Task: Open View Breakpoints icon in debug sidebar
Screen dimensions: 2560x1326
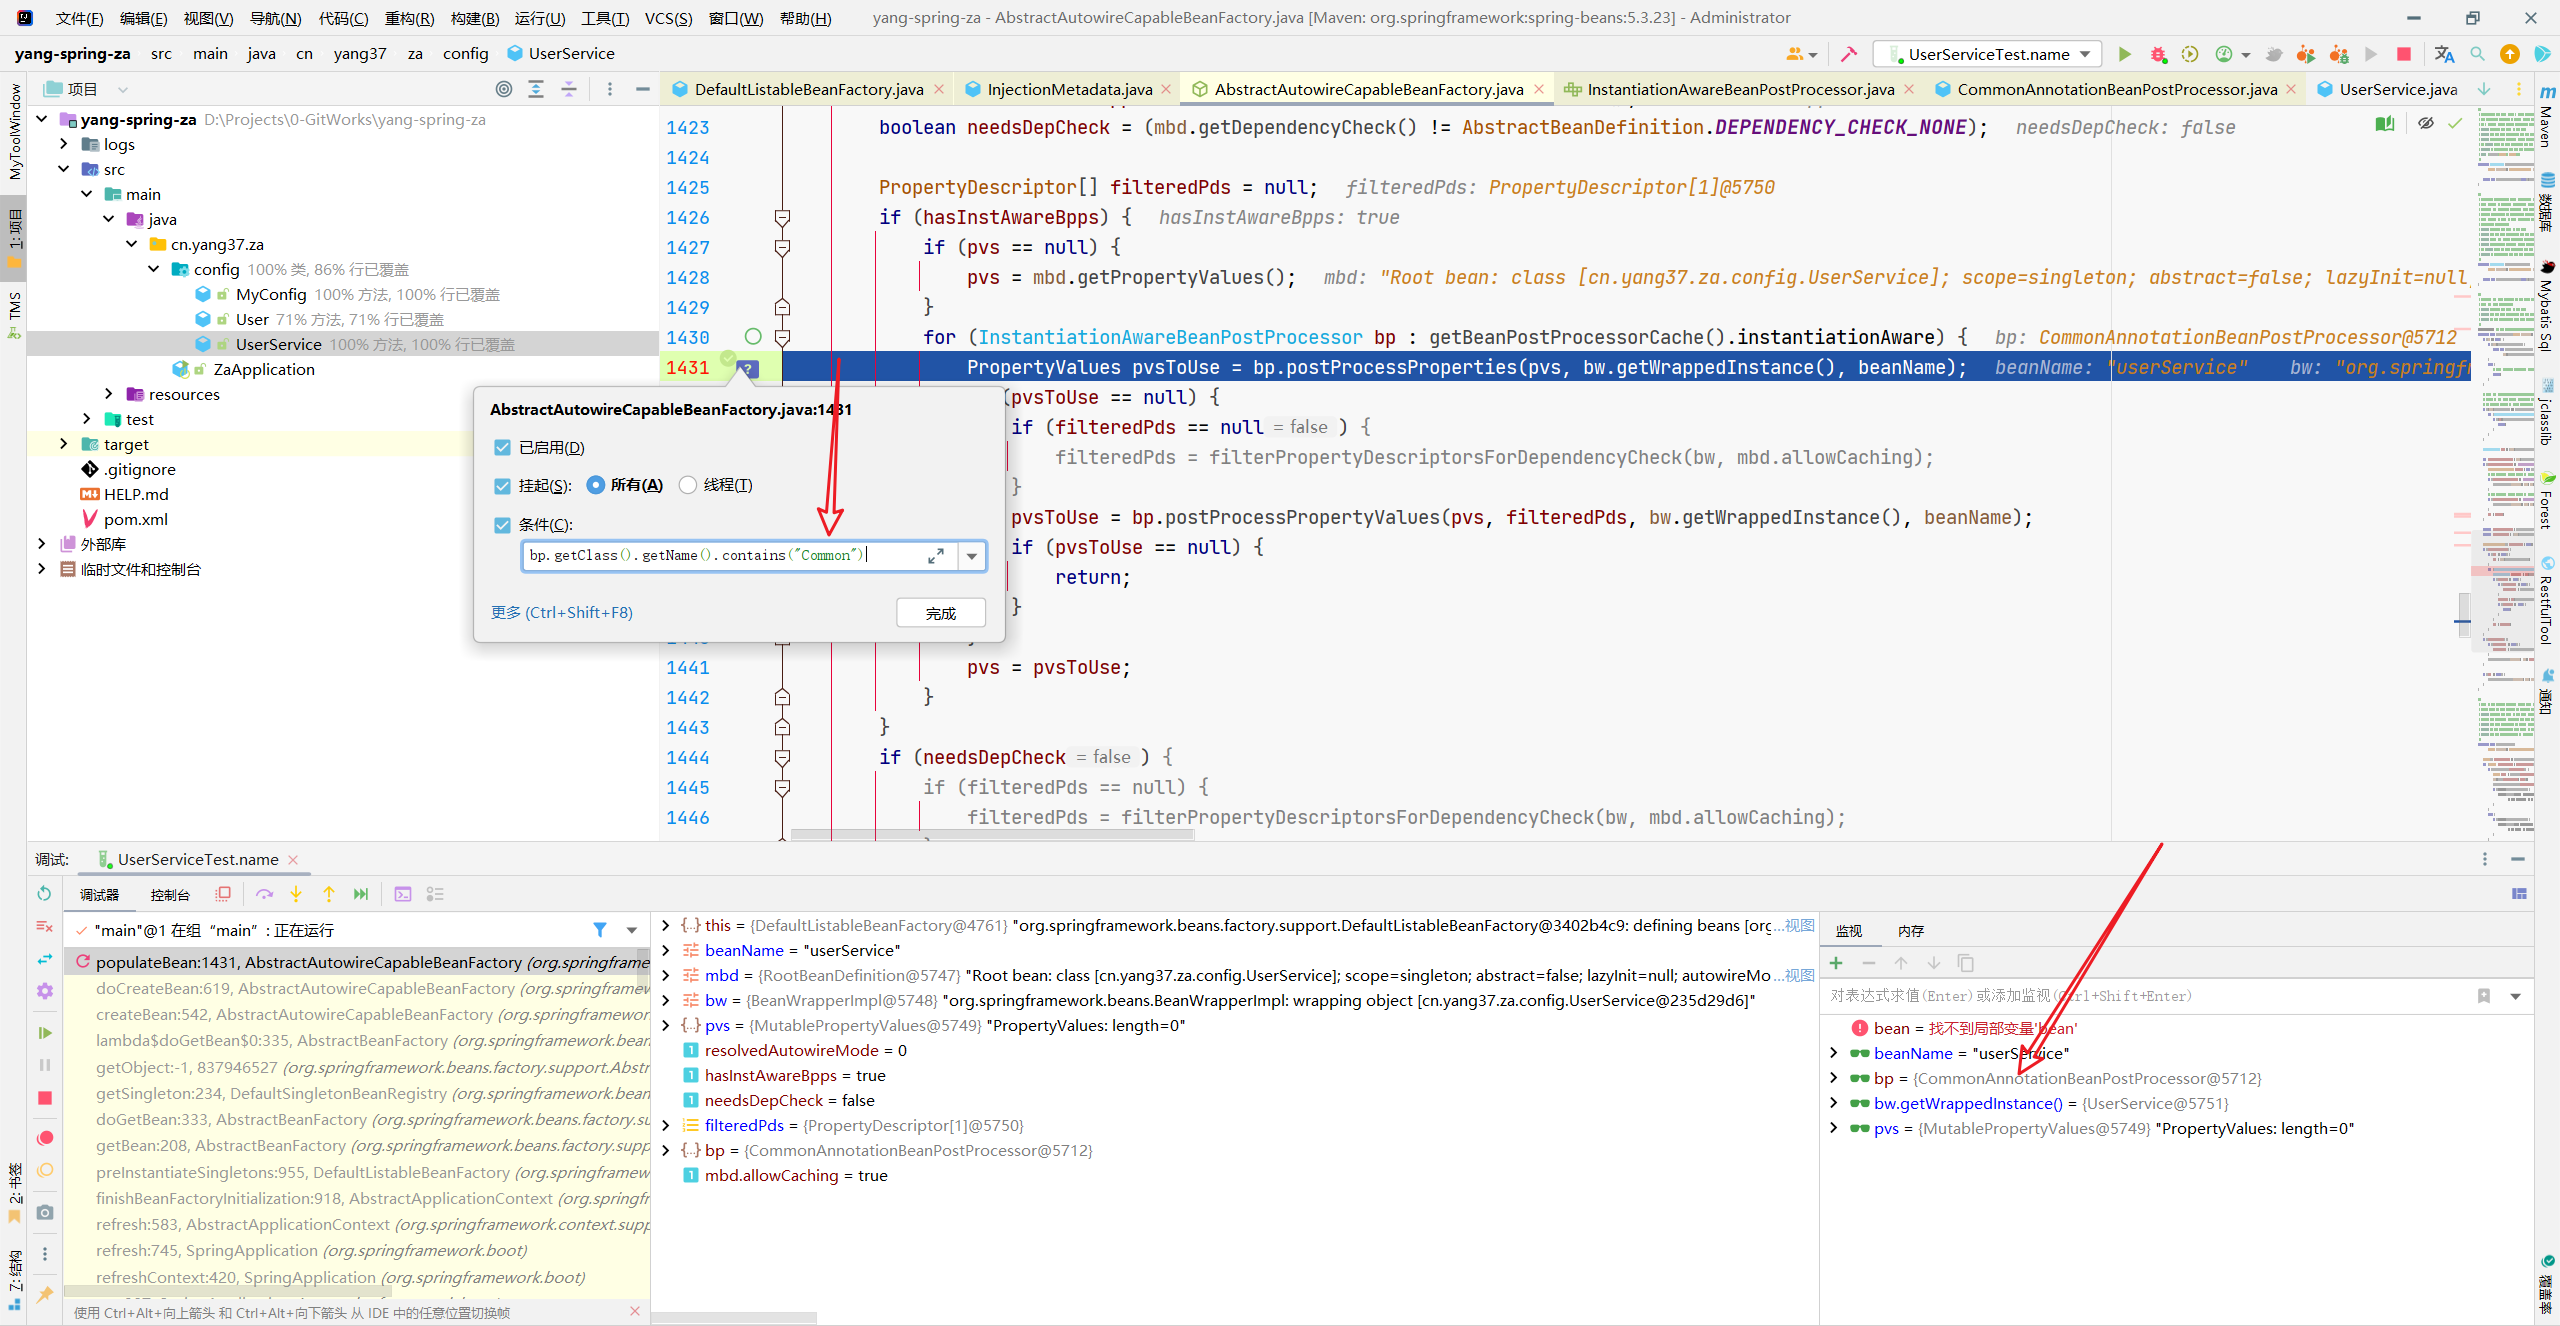Action: (44, 1138)
